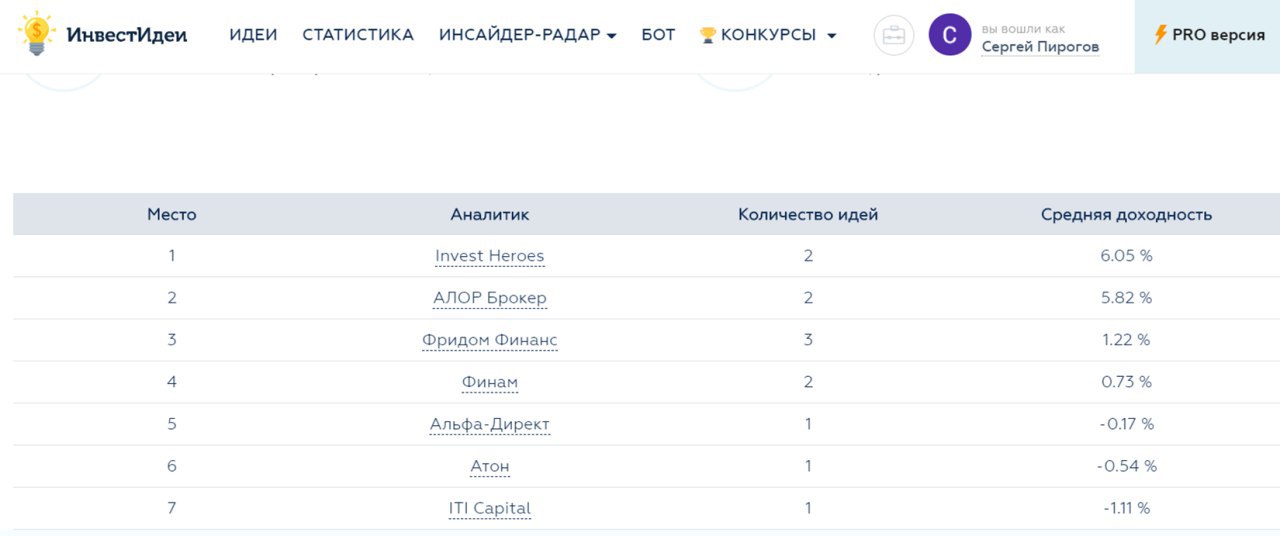1280x536 pixels.
Task: Open the ITI Capital analyst page
Action: pos(490,508)
